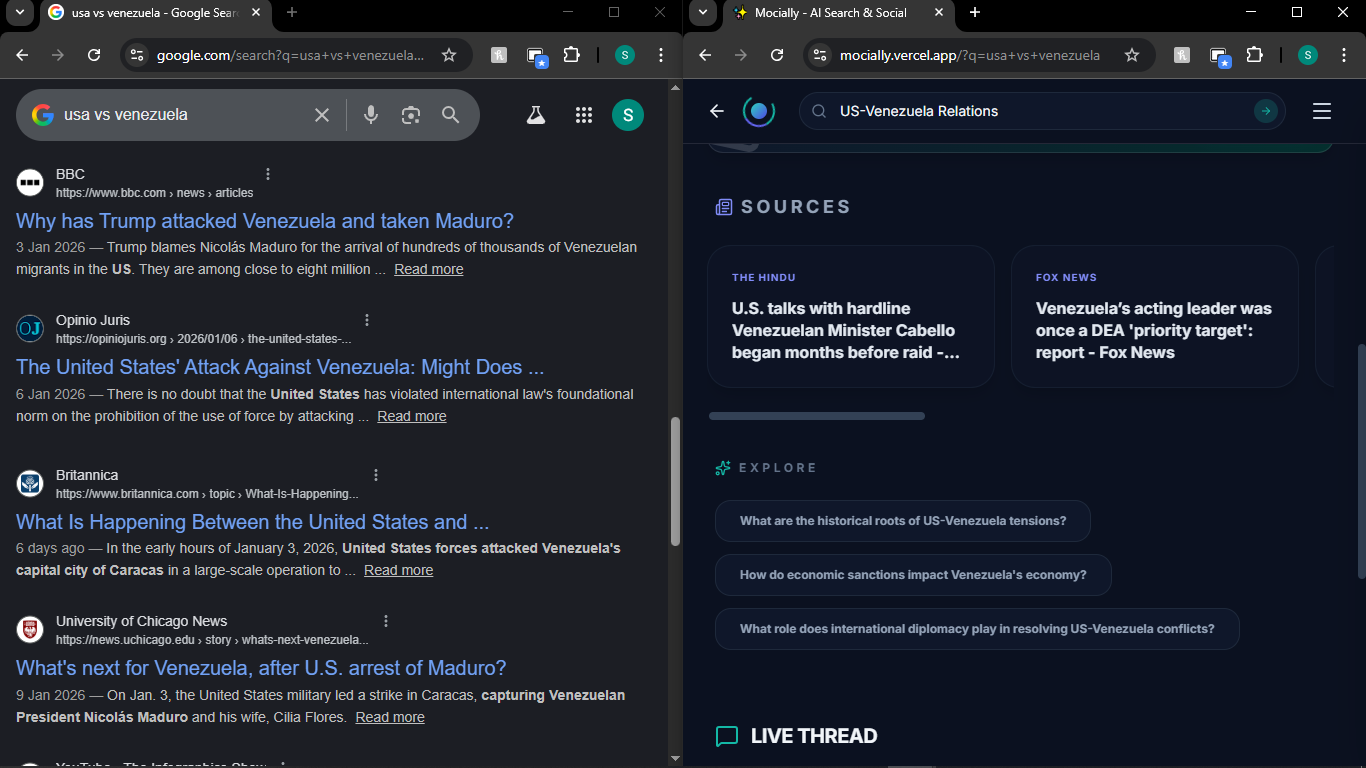Viewport: 1366px width, 768px height.
Task: Click the SOURCES section heading
Action: (796, 207)
